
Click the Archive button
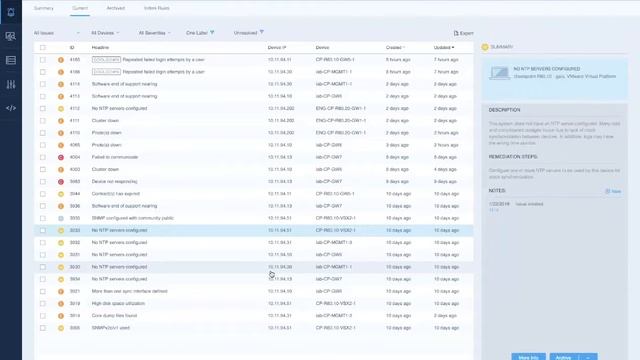pos(564,357)
